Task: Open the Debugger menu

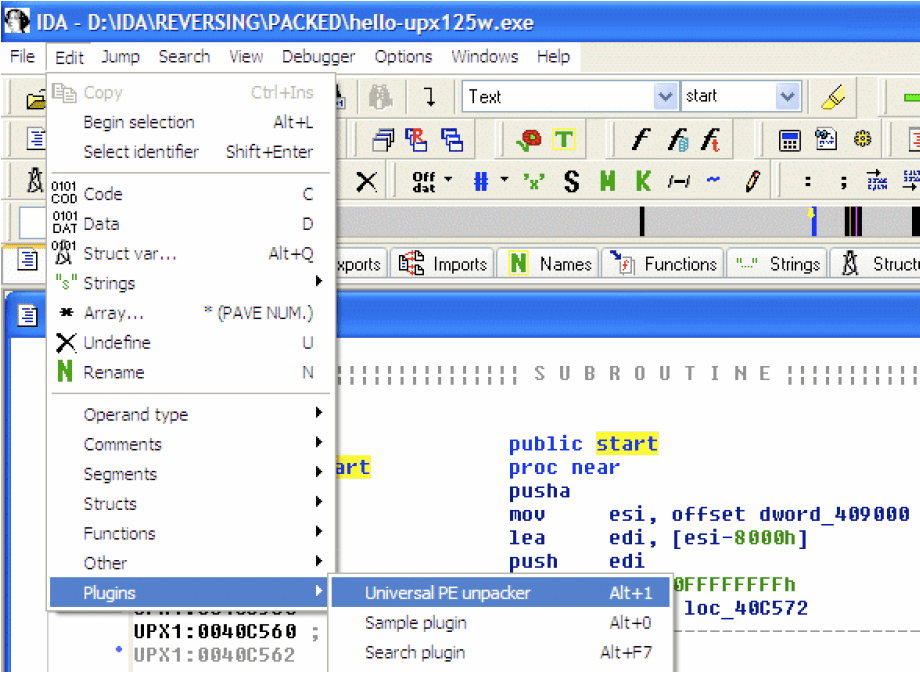Action: pyautogui.click(x=318, y=56)
